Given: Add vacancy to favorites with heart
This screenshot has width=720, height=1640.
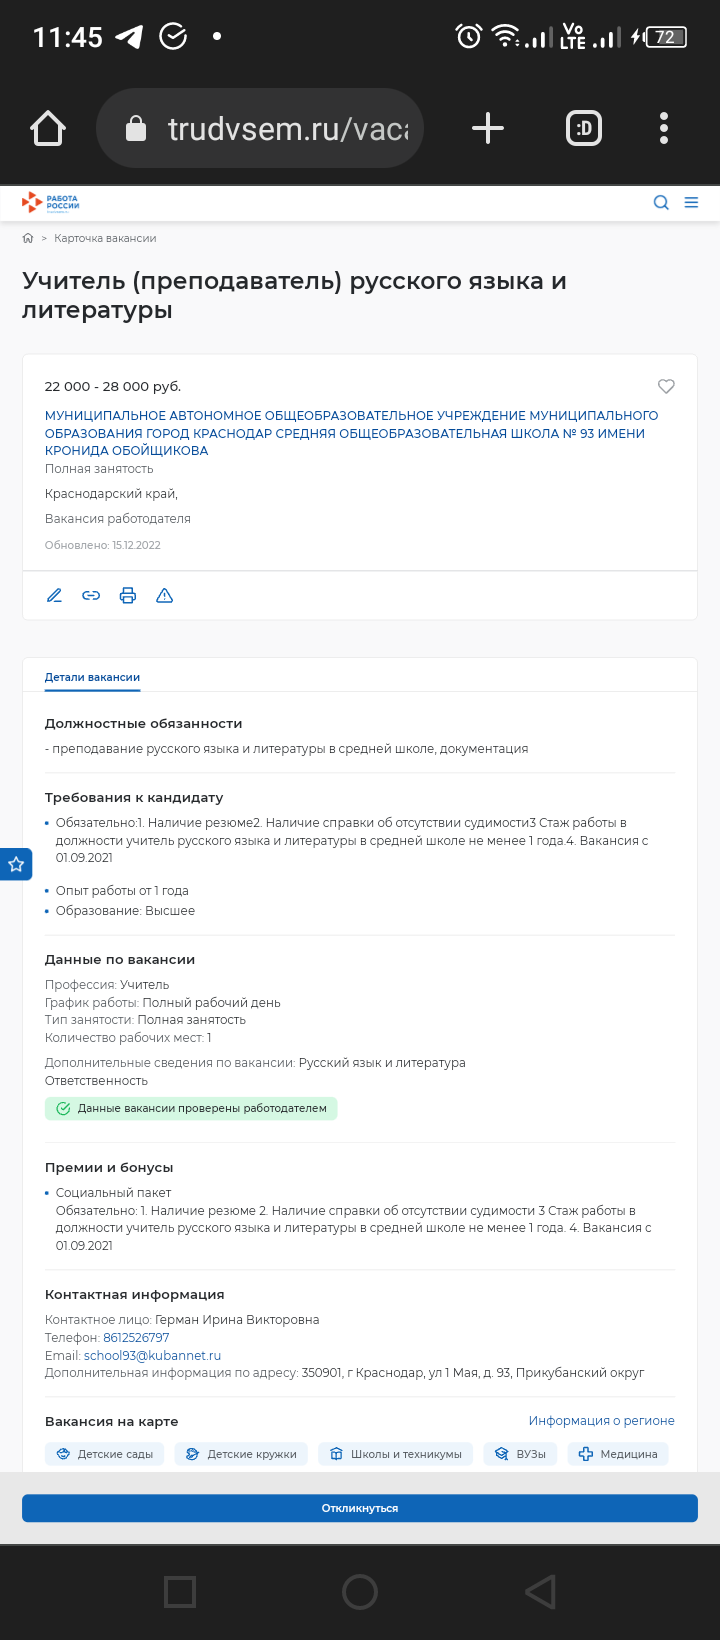Looking at the screenshot, I should tap(666, 386).
